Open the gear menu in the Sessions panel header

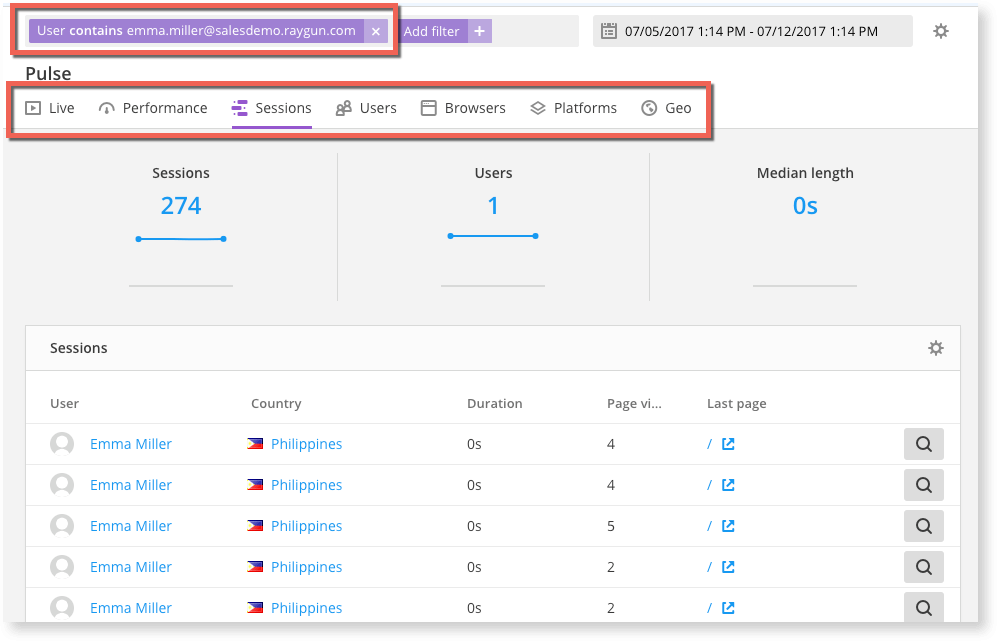pos(936,347)
